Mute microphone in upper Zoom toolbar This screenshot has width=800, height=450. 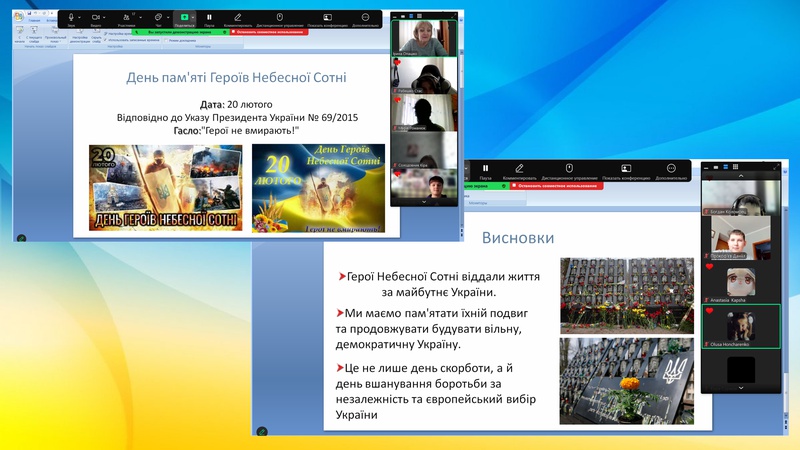tap(71, 19)
